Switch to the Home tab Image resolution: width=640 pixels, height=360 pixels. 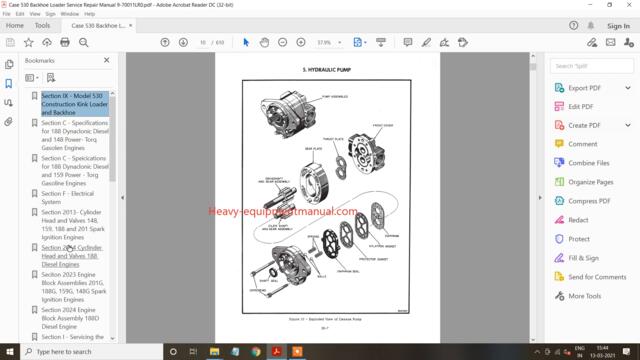coord(15,26)
